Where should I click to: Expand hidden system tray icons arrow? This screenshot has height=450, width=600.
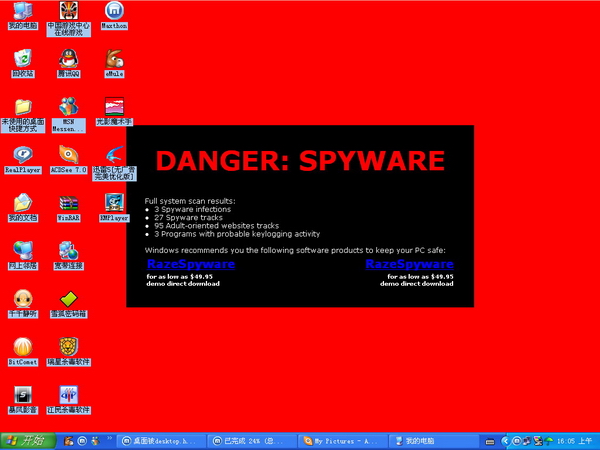click(x=505, y=441)
